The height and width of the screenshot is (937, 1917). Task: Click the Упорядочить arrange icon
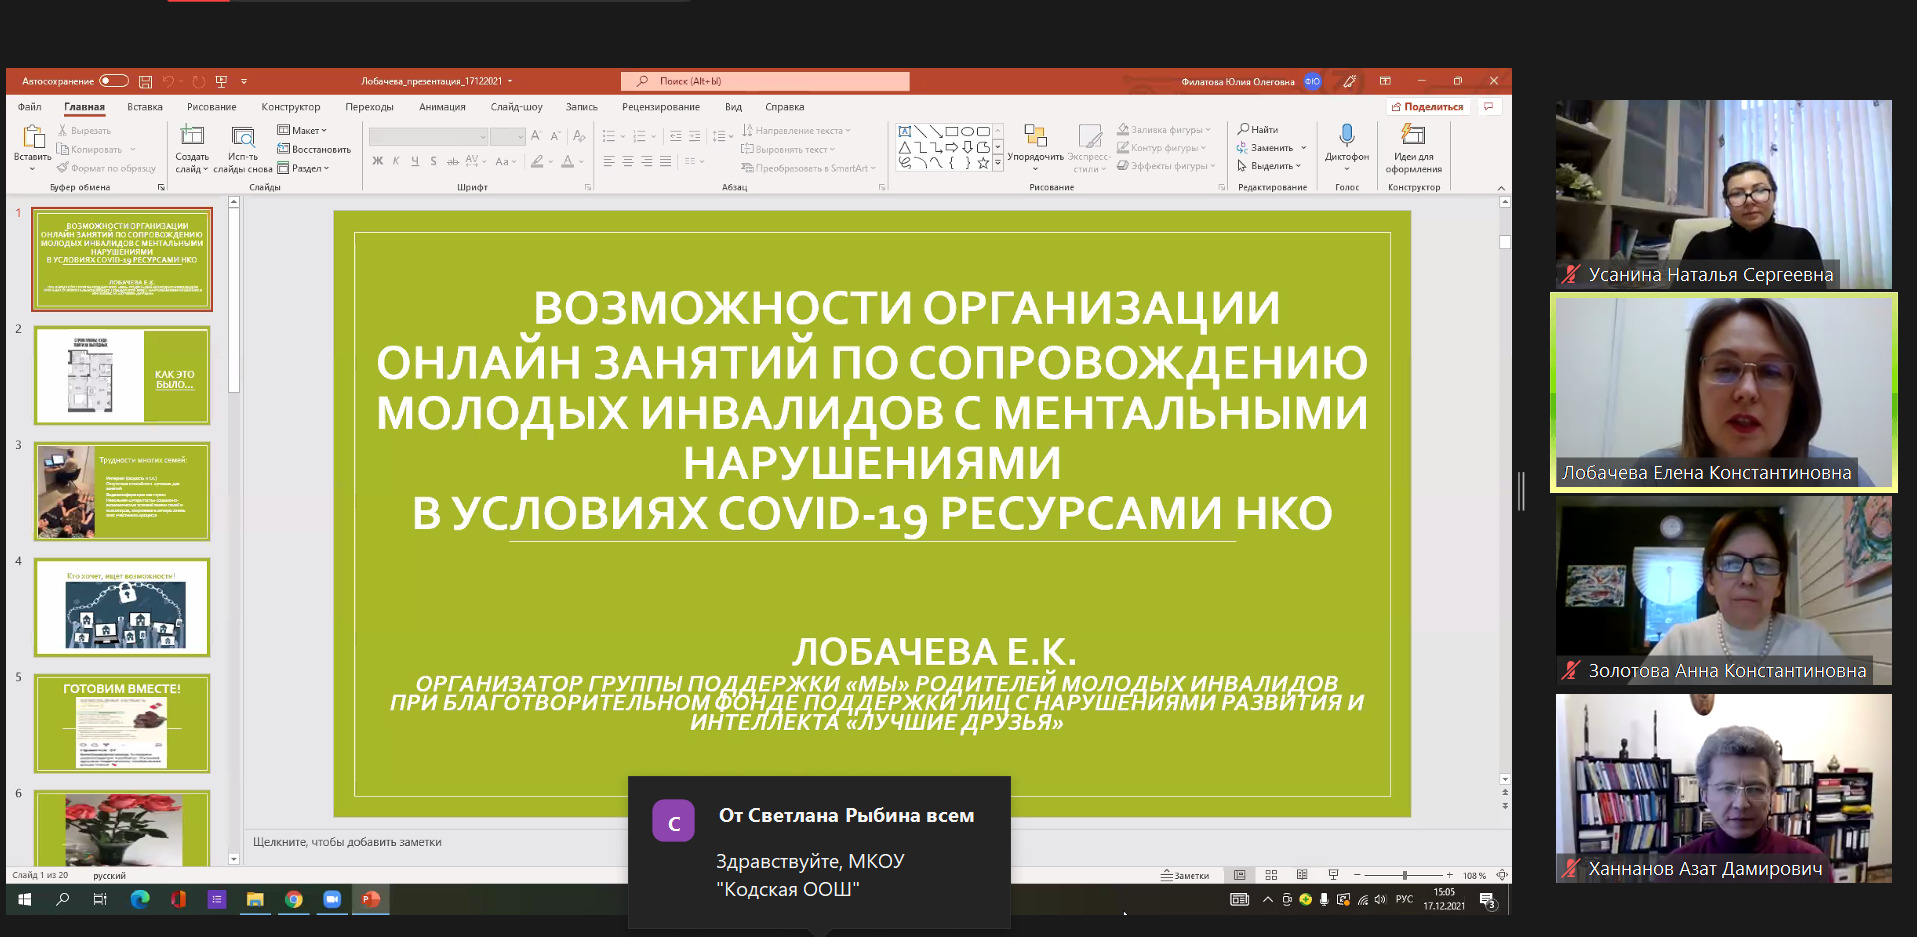pos(1035,136)
